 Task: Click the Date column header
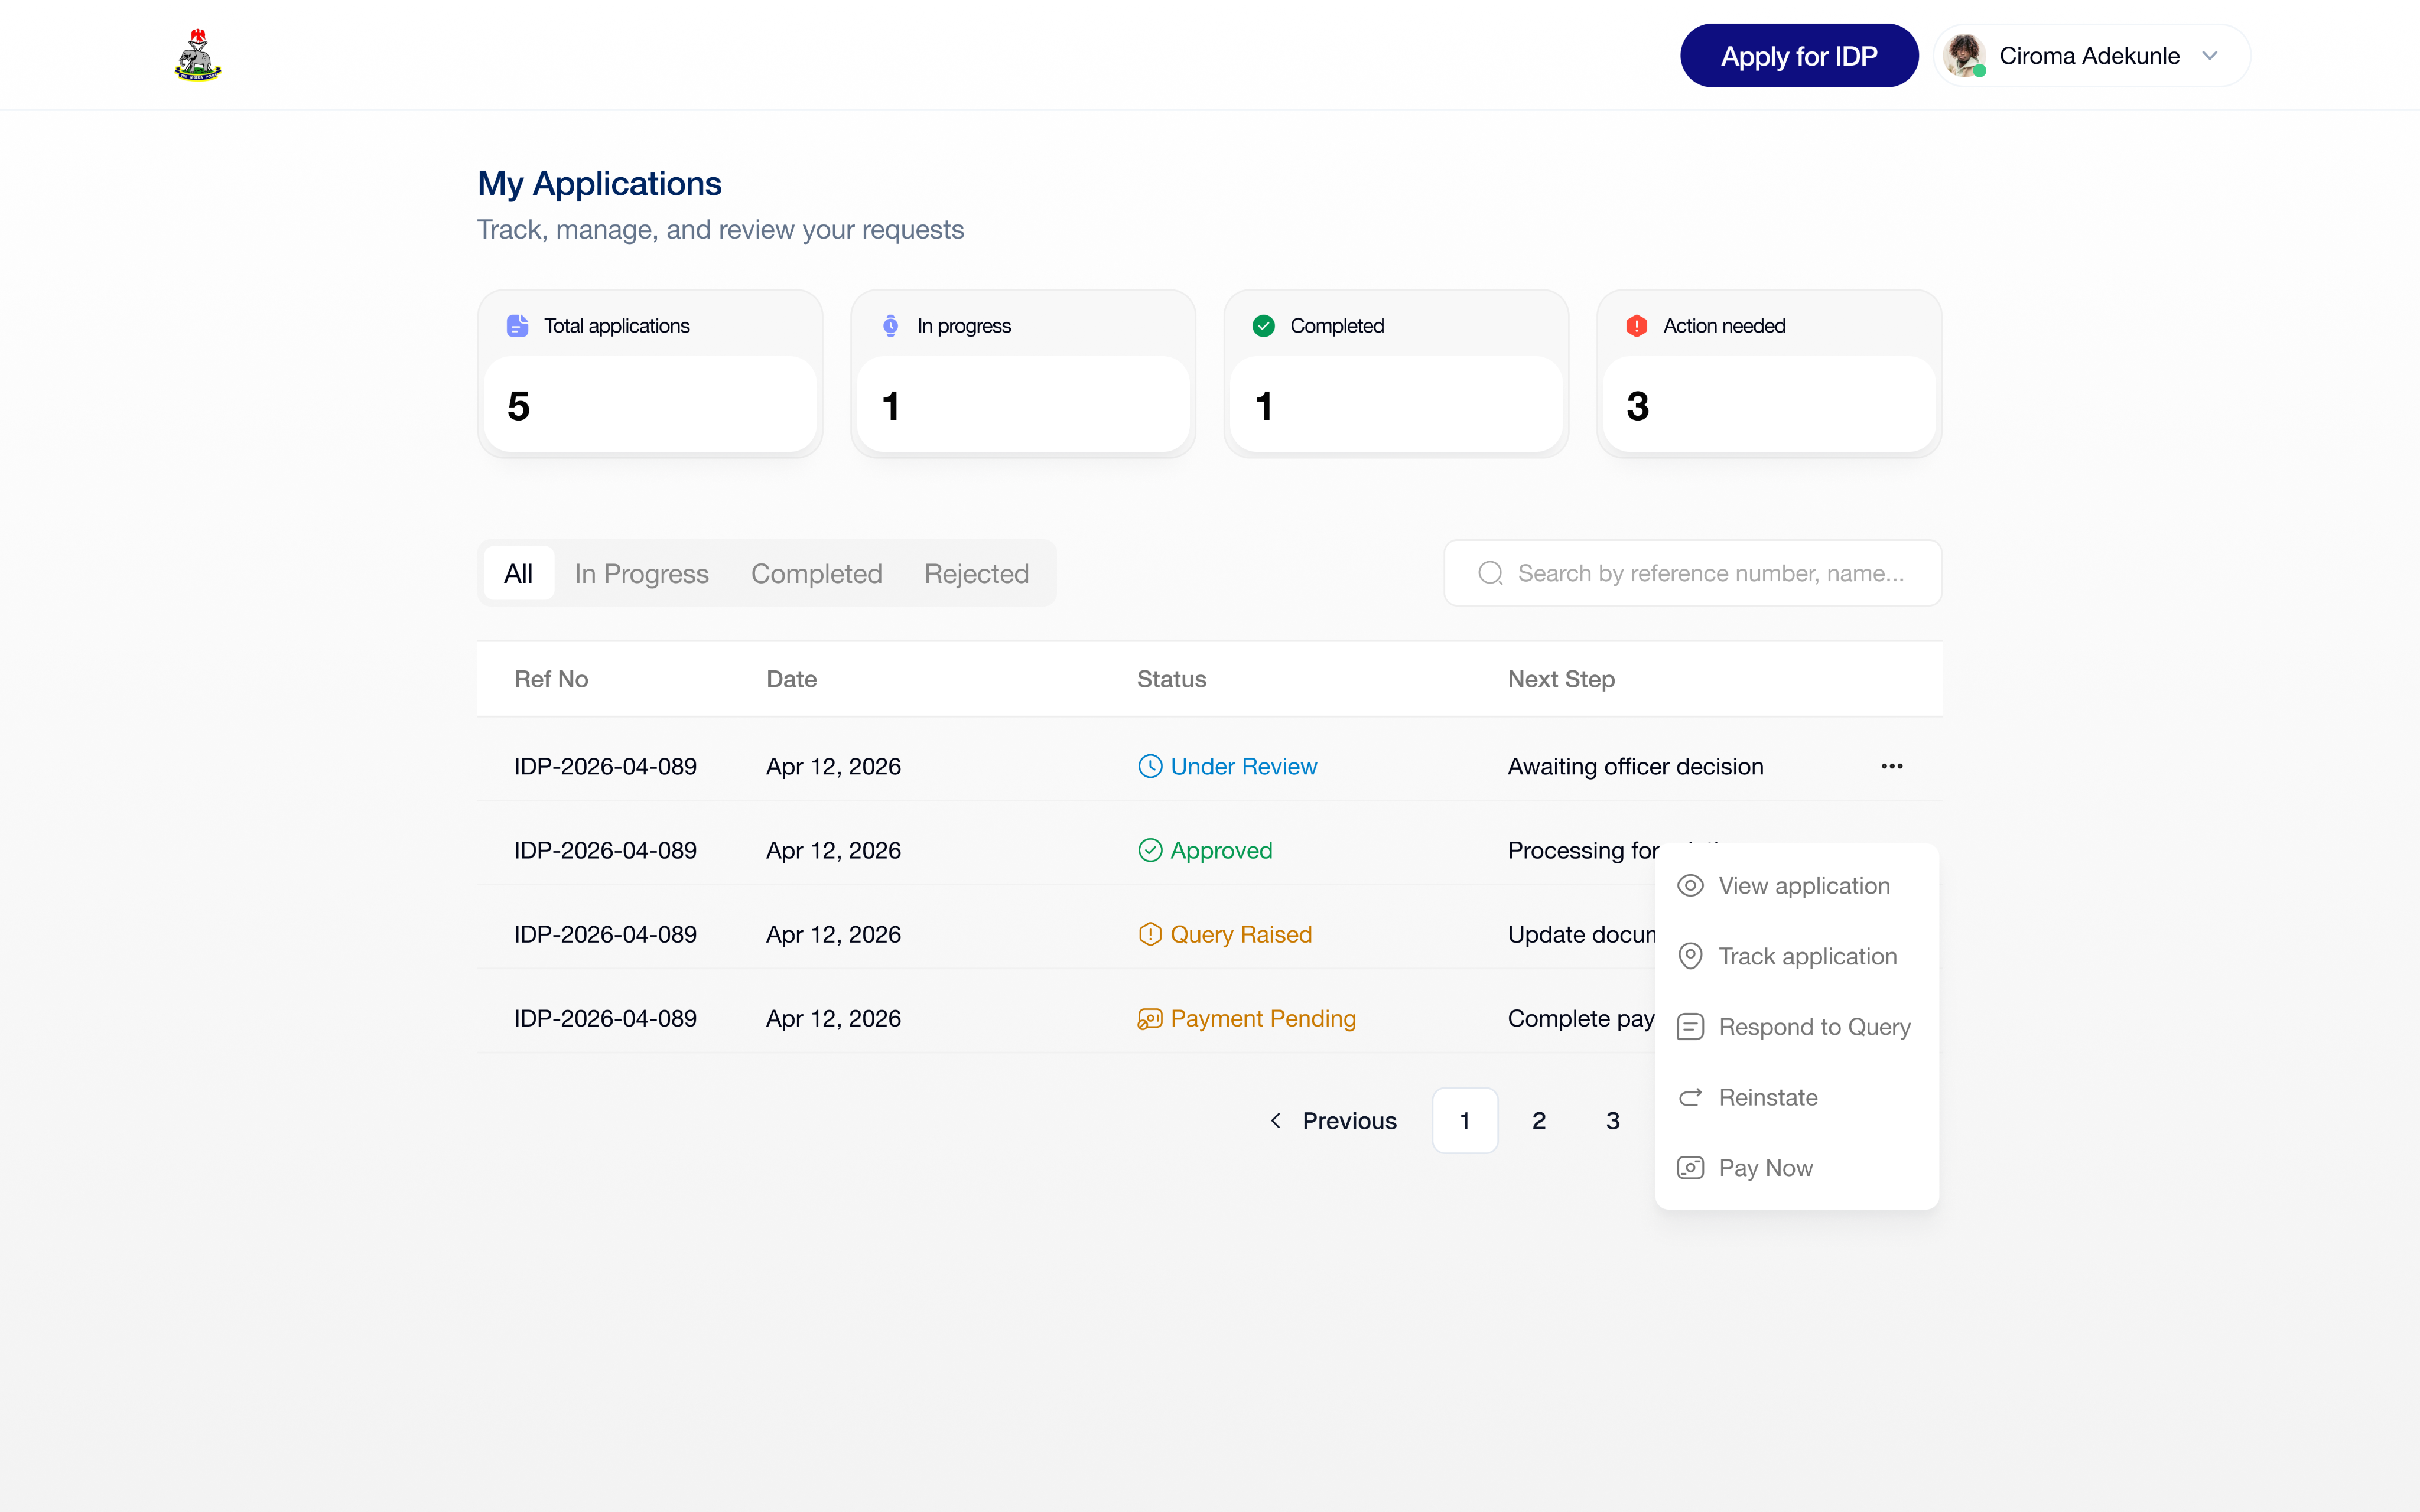pos(791,679)
